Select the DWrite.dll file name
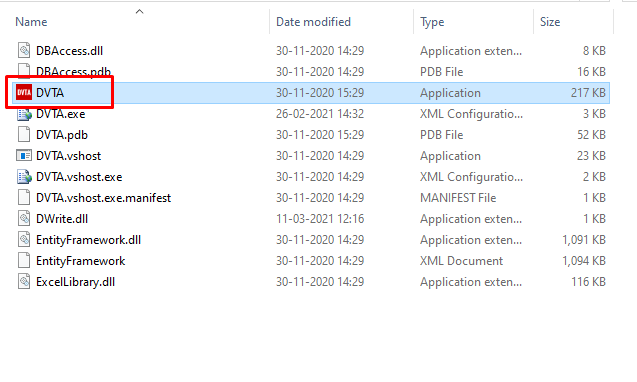 (x=62, y=219)
